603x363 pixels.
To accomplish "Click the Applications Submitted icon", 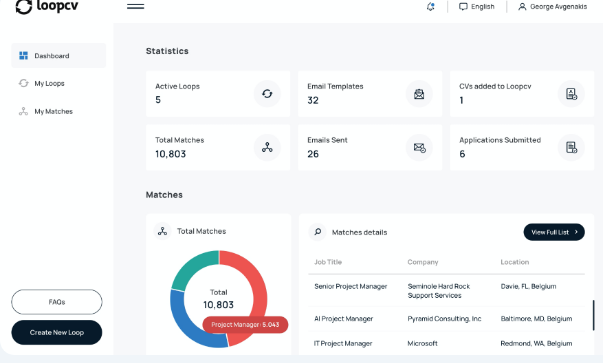I will tap(571, 147).
